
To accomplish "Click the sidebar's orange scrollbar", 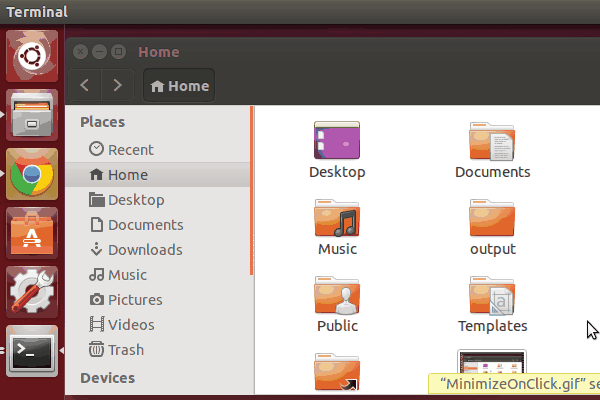I will point(251,191).
